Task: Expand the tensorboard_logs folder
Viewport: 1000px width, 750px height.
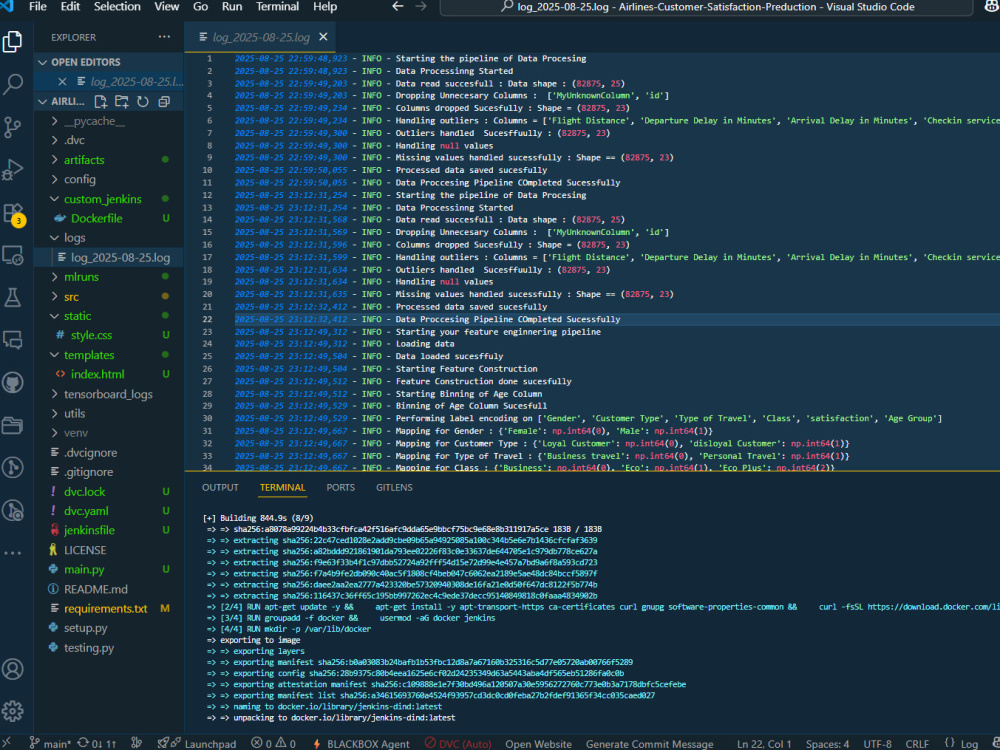Action: click(109, 394)
